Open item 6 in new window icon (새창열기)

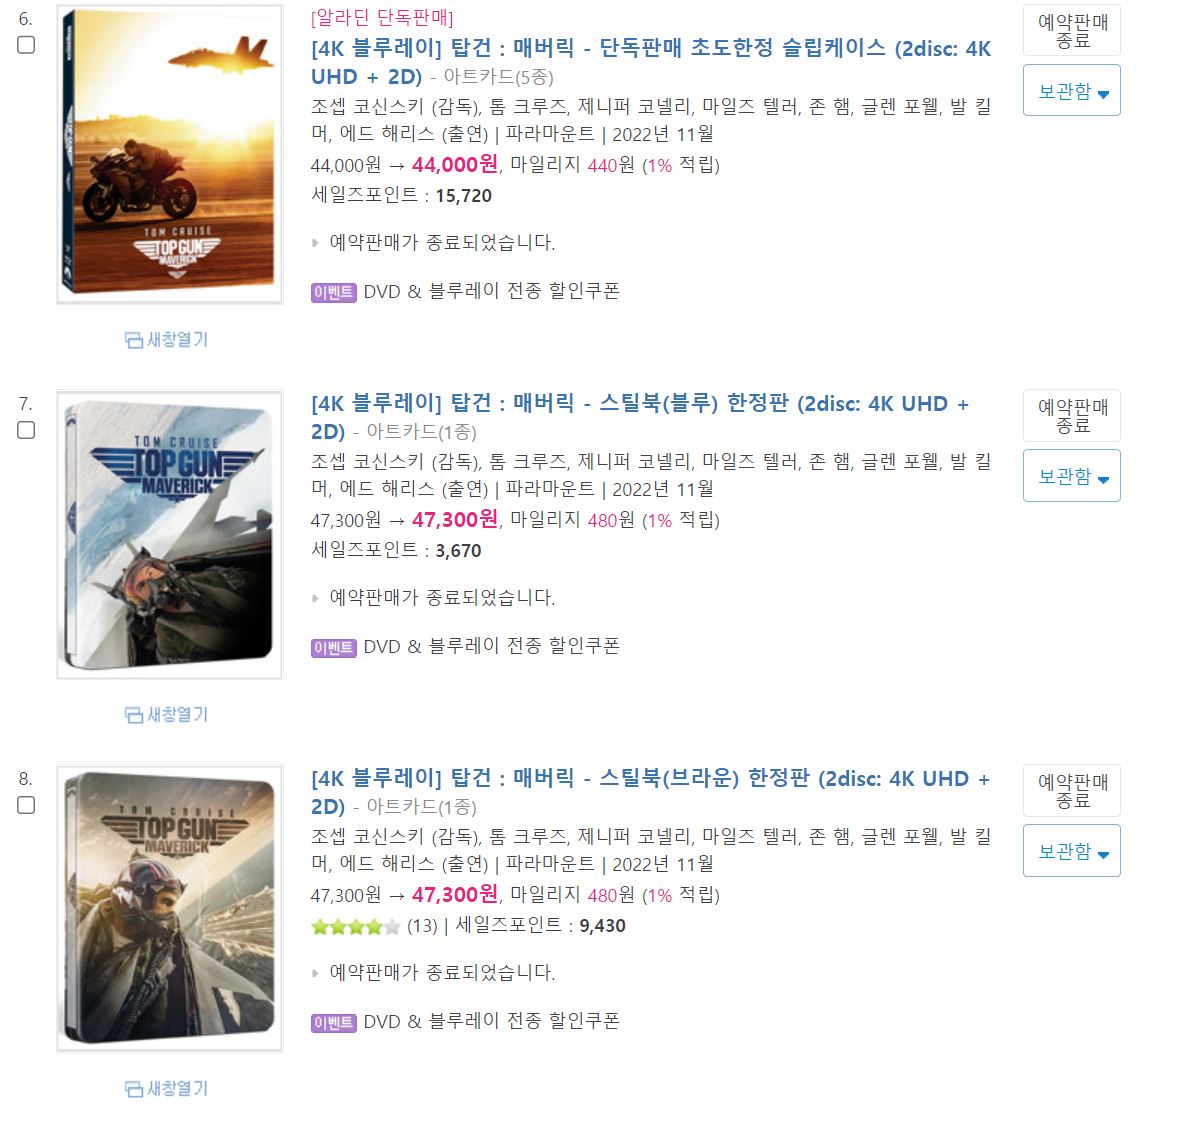click(166, 339)
